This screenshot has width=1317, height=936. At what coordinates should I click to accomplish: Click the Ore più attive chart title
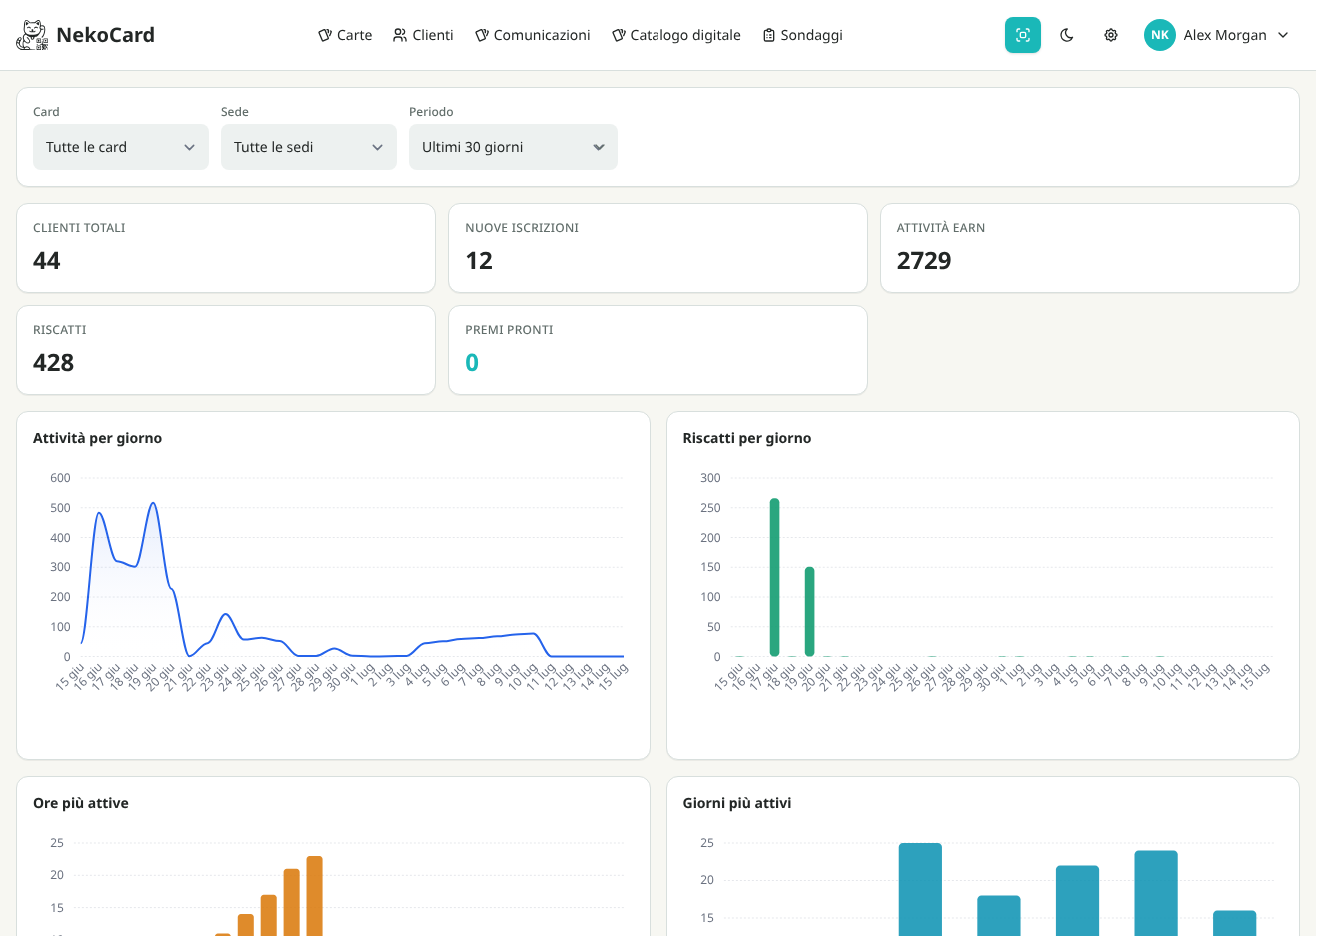pos(81,803)
